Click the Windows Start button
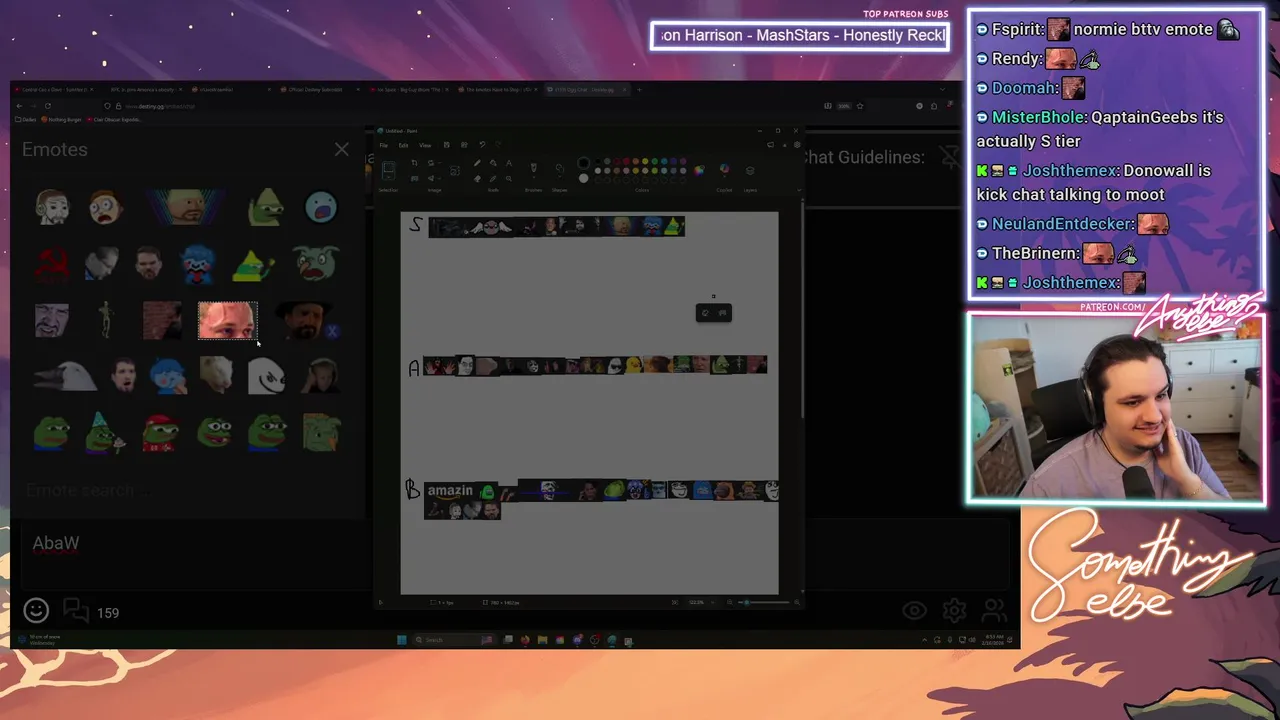The height and width of the screenshot is (720, 1280). tap(402, 640)
